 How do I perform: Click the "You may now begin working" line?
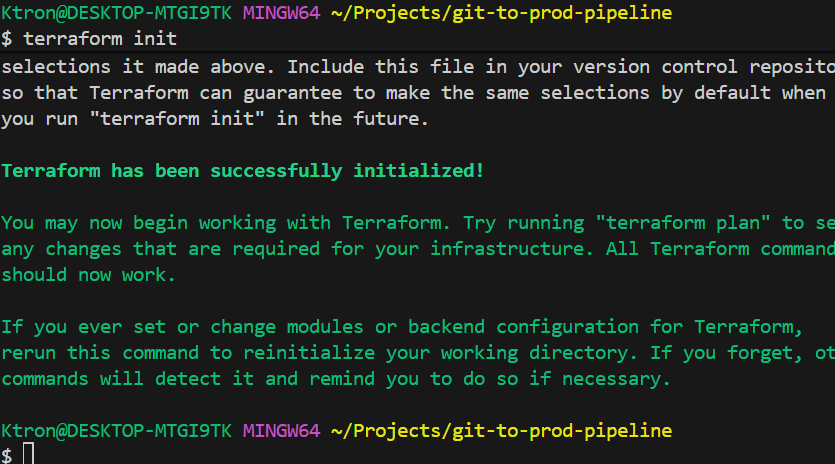[200, 223]
